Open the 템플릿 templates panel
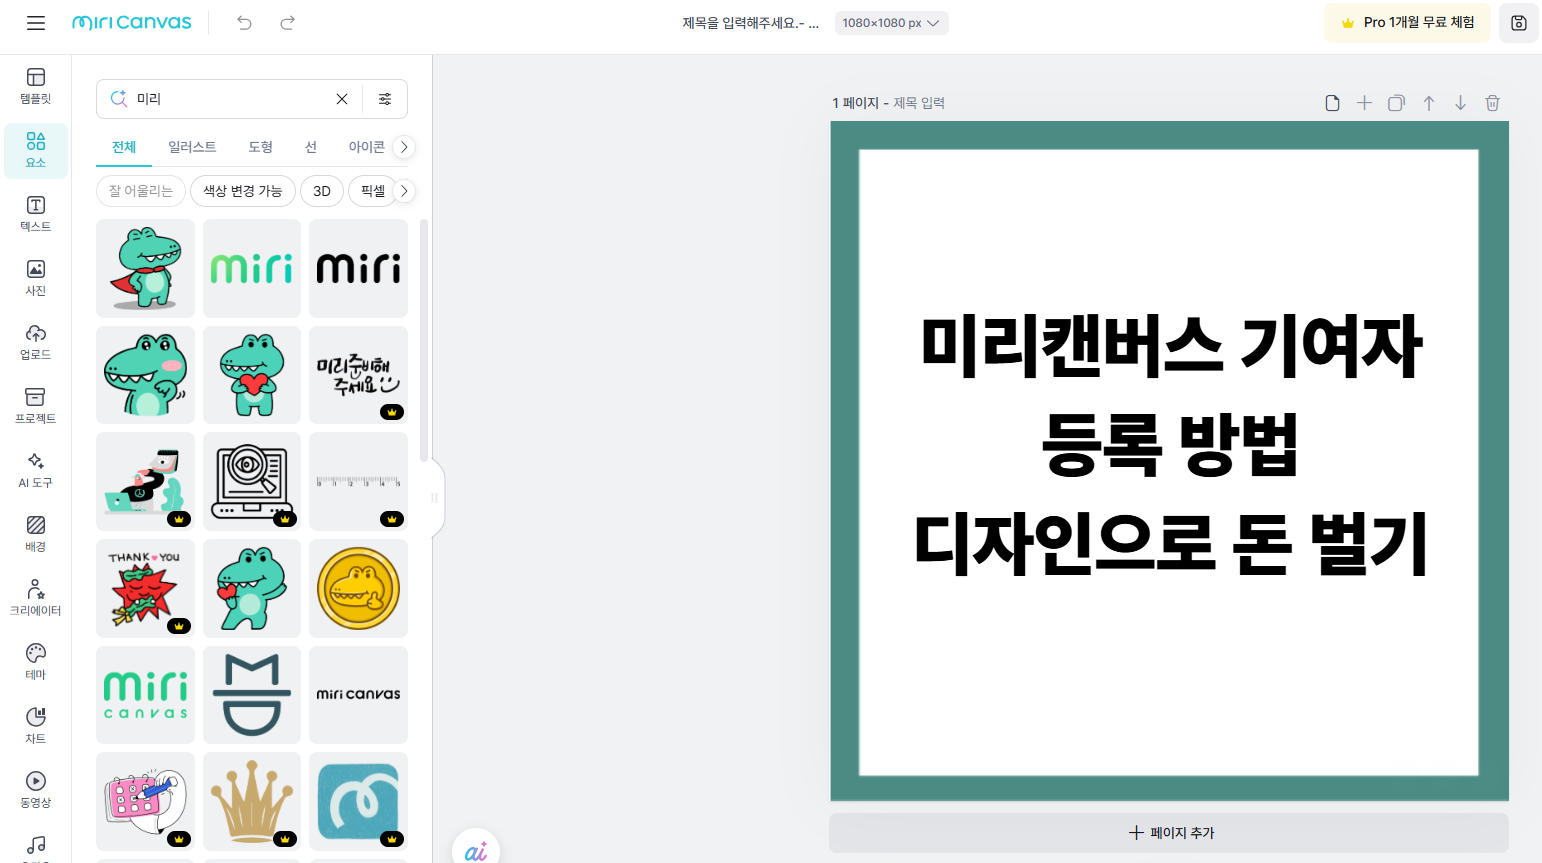1542x863 pixels. 36,86
